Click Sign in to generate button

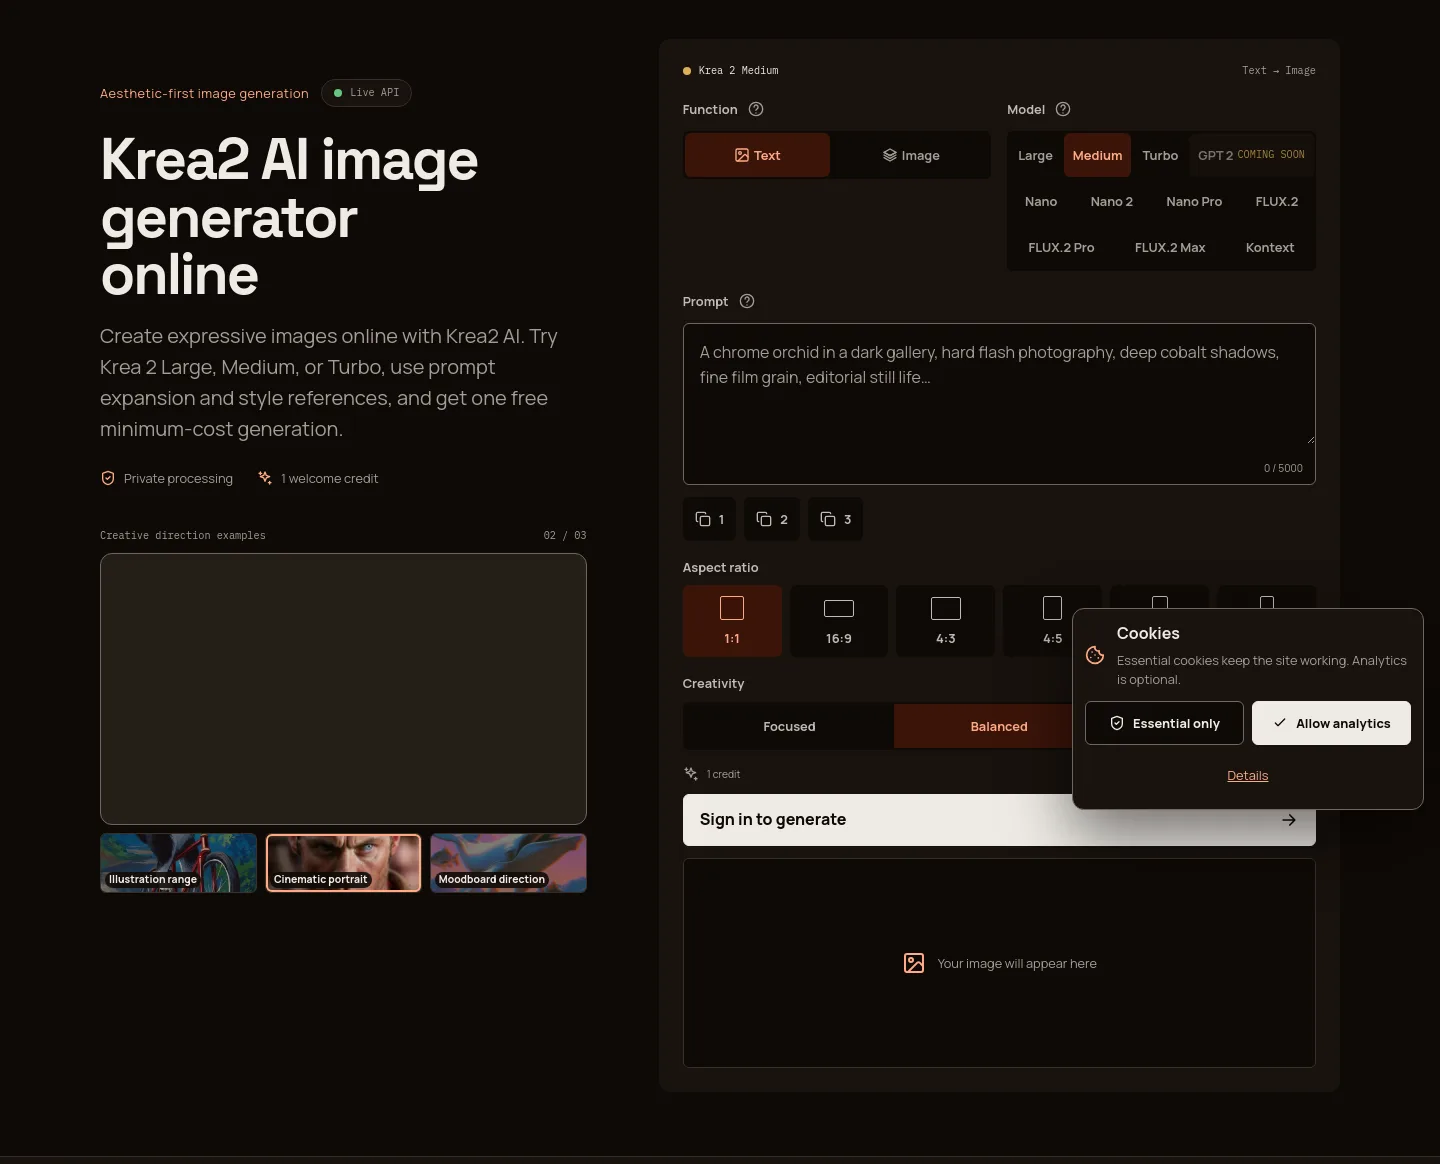[x=999, y=820]
